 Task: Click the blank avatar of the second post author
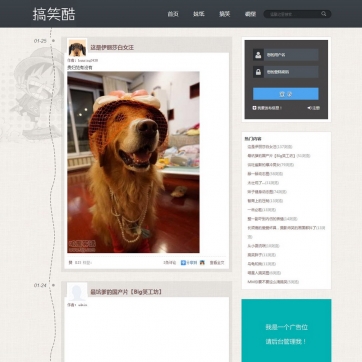(77, 292)
